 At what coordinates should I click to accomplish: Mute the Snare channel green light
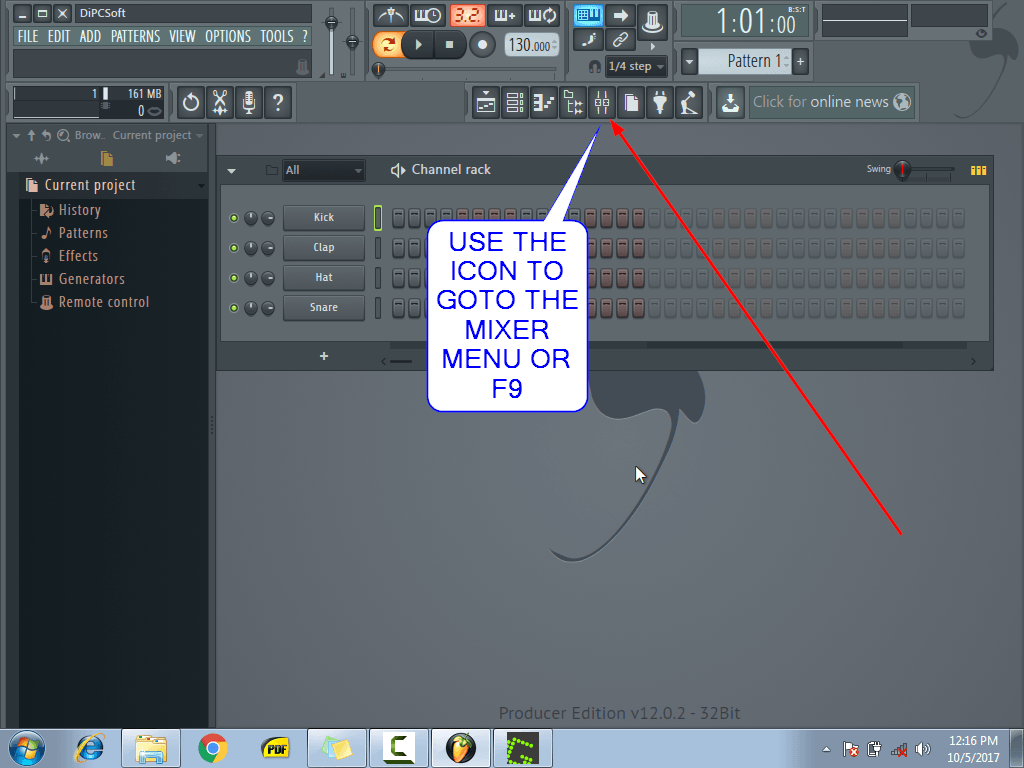(234, 308)
